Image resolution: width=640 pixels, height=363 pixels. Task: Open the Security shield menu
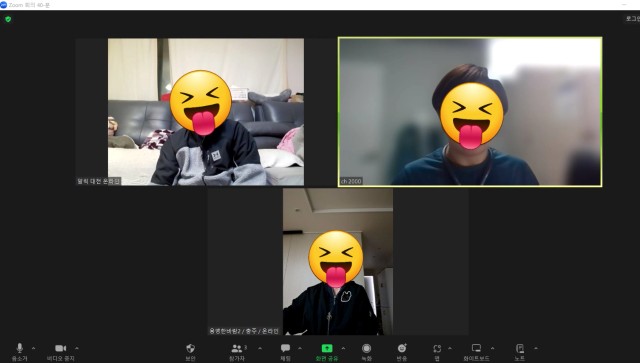tap(190, 352)
